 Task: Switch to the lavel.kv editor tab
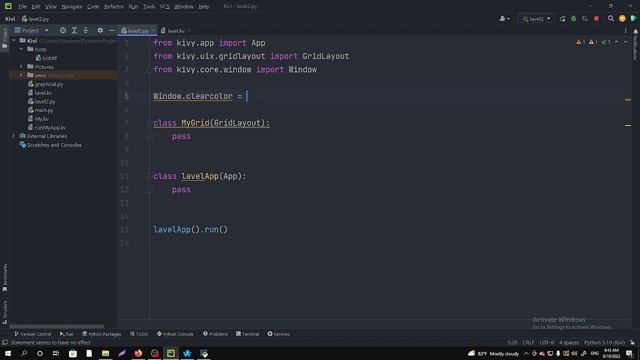(x=176, y=31)
